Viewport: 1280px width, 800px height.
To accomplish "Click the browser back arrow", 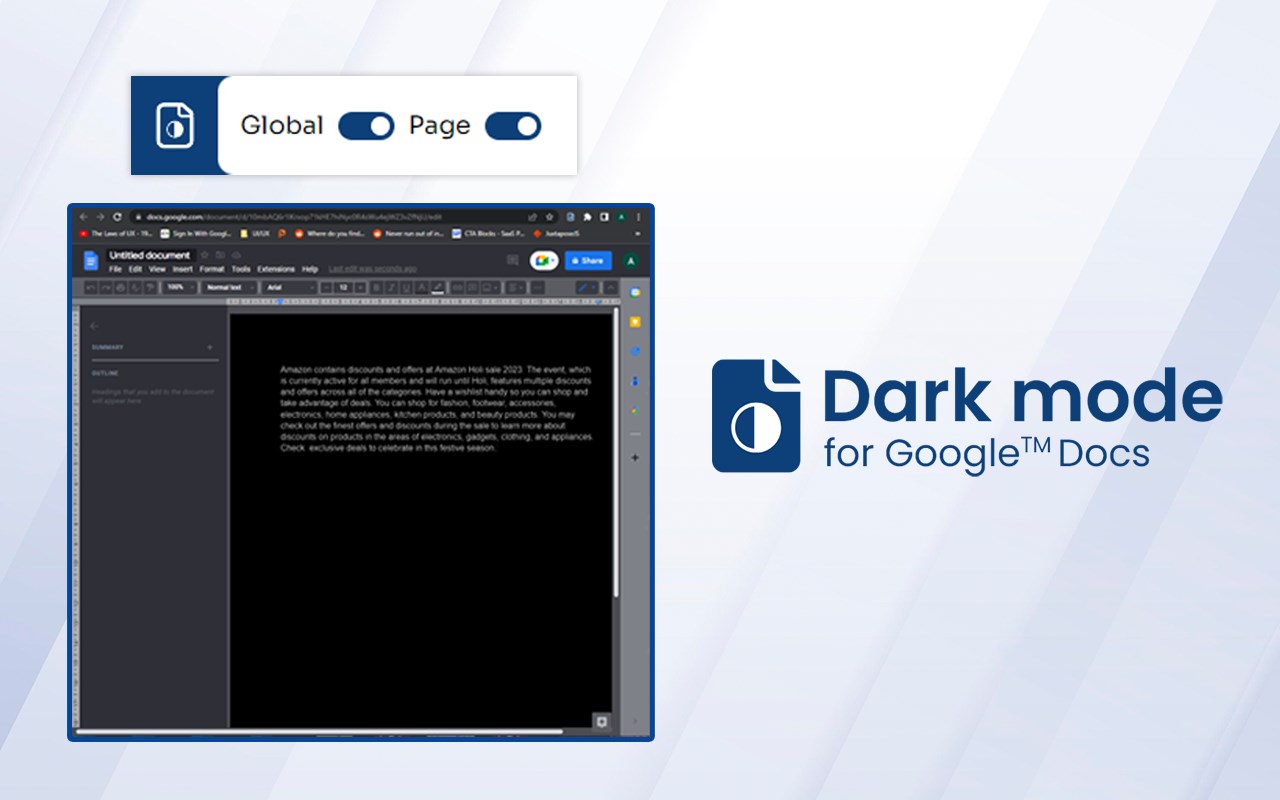I will pos(84,217).
